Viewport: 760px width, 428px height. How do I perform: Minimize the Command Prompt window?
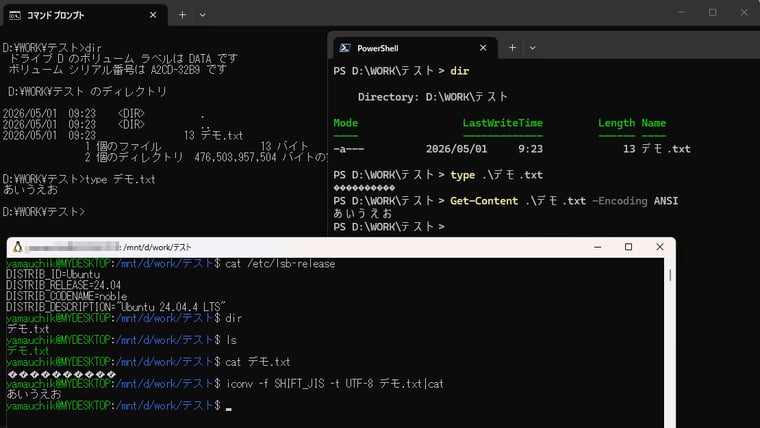[681, 13]
